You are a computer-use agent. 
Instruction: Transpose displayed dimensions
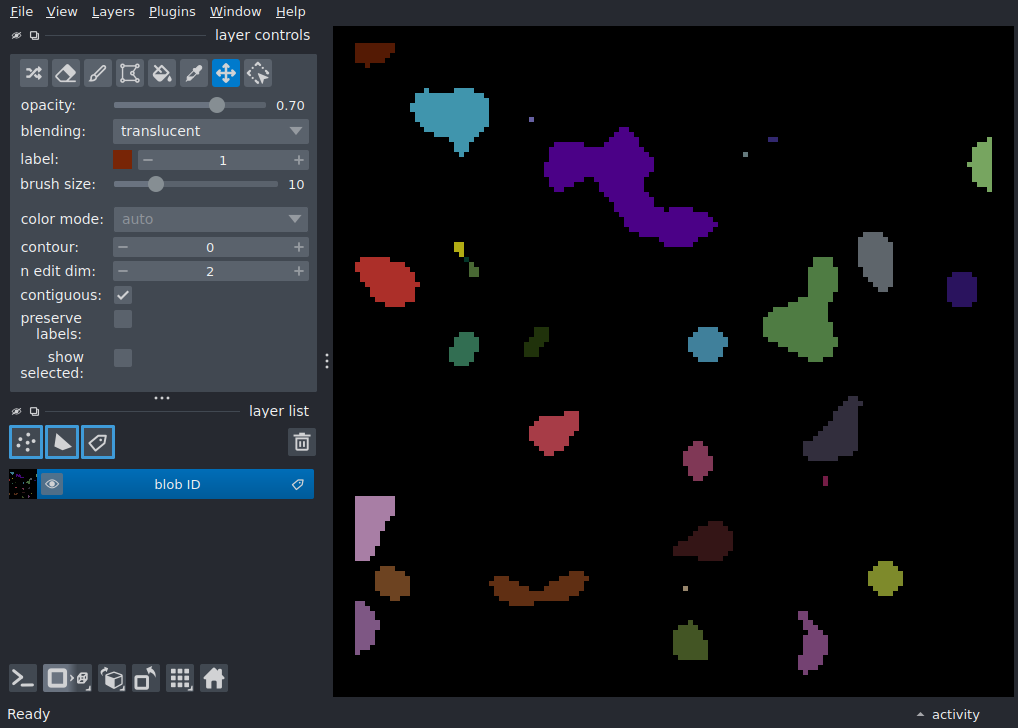(145, 679)
